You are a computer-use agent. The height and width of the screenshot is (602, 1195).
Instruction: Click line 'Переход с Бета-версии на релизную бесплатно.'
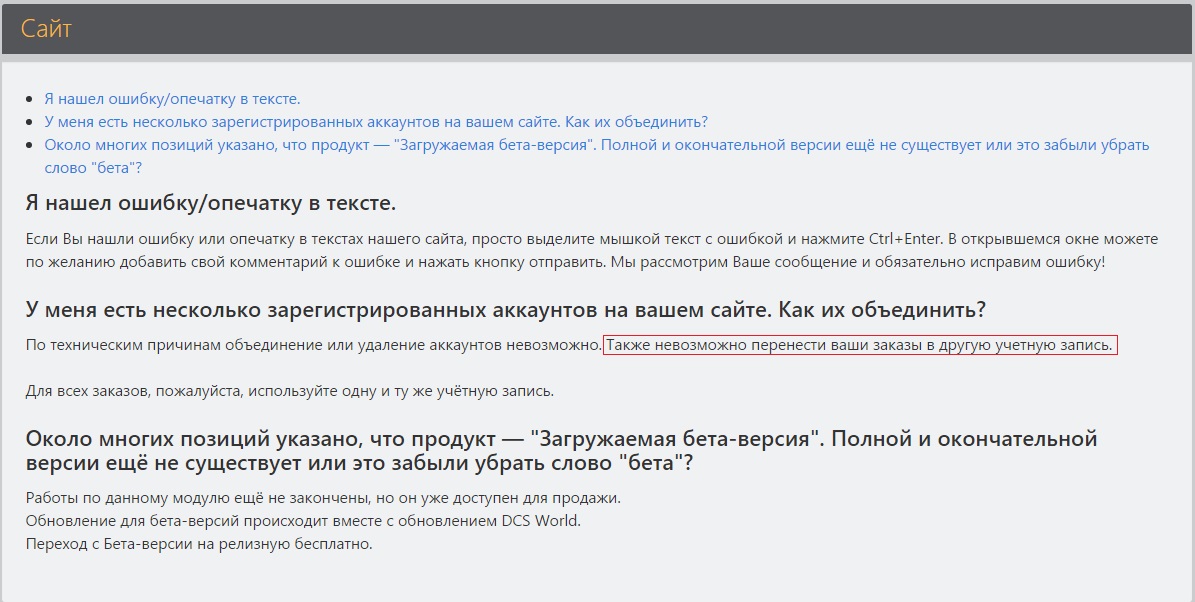tap(199, 544)
